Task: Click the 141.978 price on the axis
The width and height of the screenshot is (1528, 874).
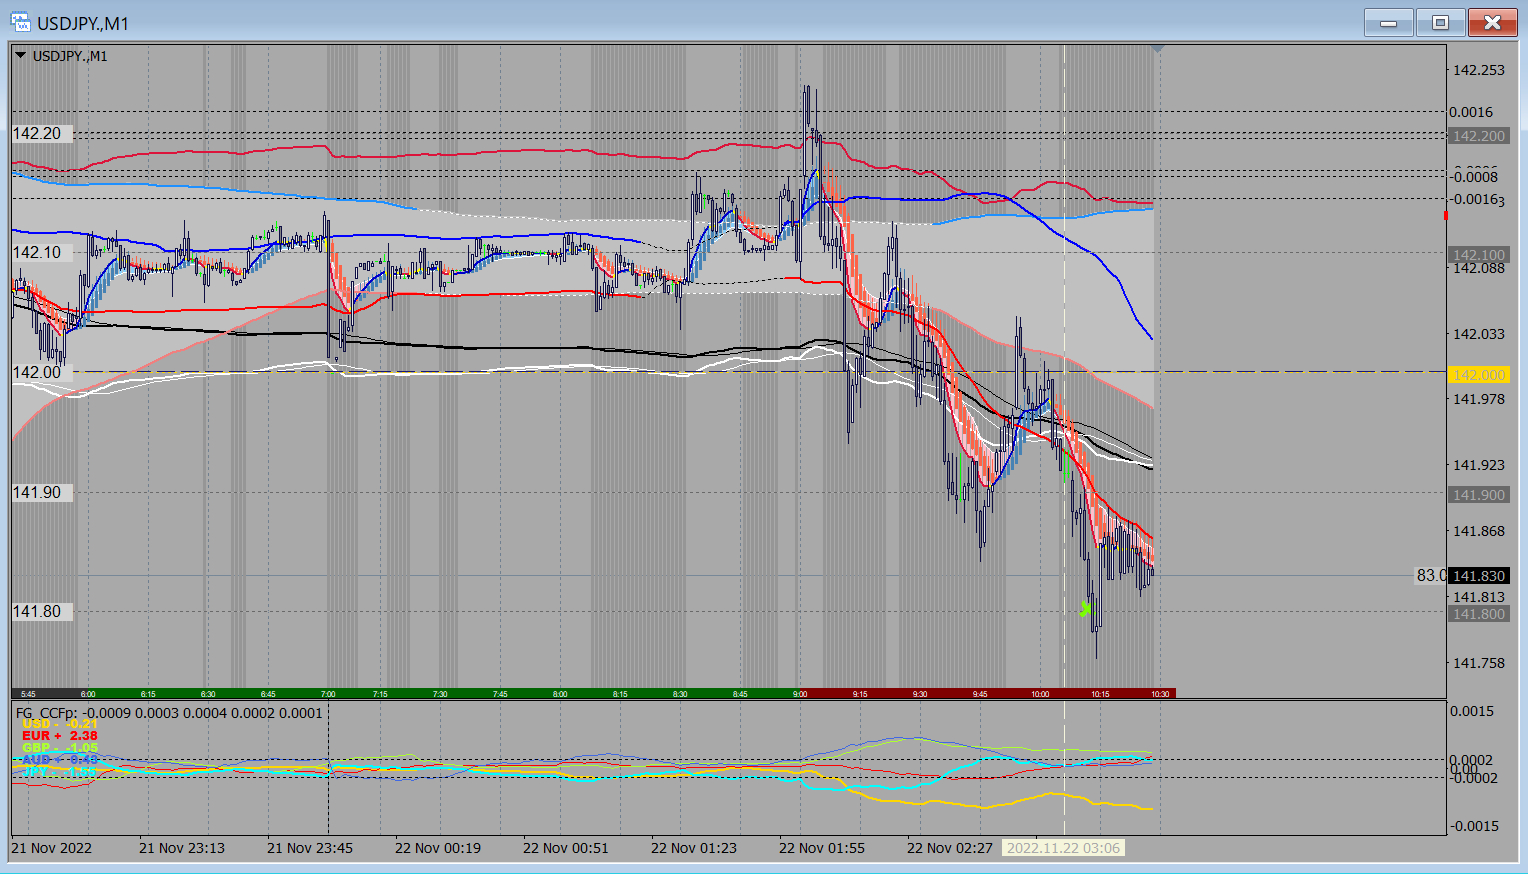Action: click(x=1479, y=399)
